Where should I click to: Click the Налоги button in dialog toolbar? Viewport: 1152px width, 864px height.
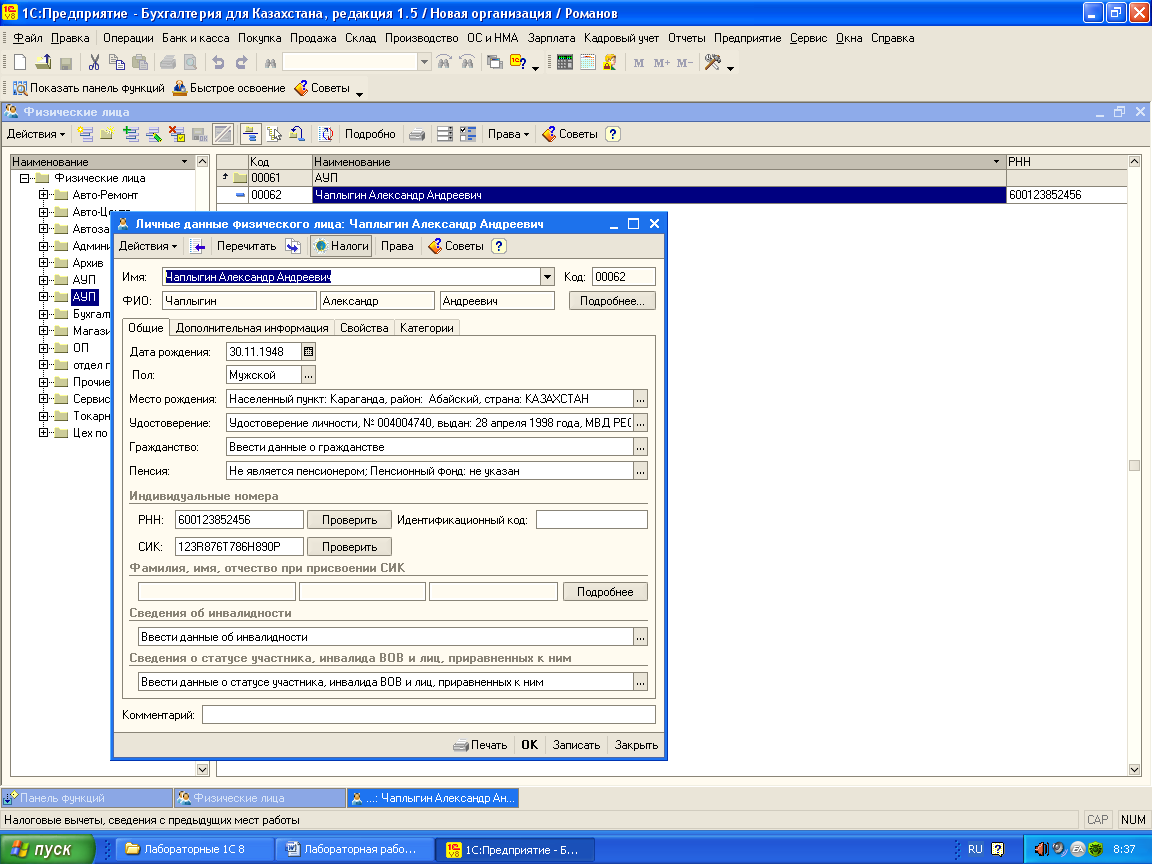coord(341,246)
